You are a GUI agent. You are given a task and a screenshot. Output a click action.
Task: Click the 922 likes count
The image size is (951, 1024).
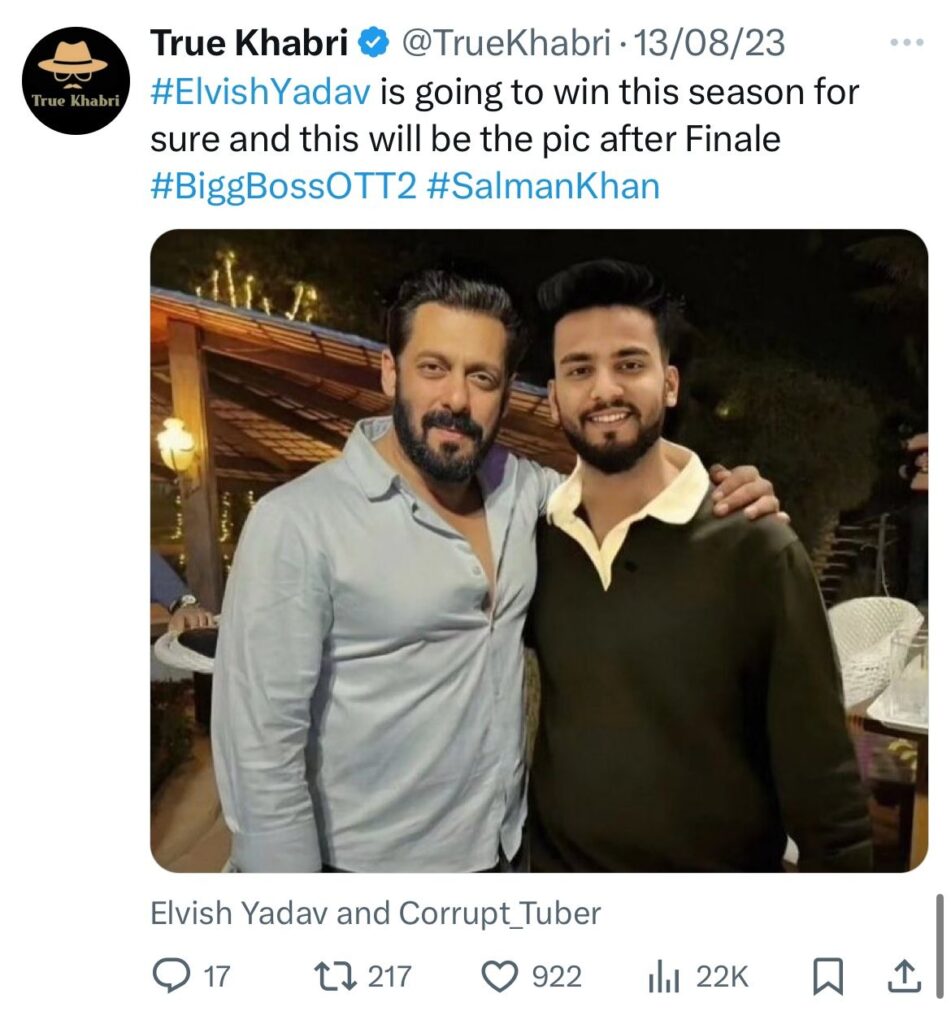tap(556, 976)
